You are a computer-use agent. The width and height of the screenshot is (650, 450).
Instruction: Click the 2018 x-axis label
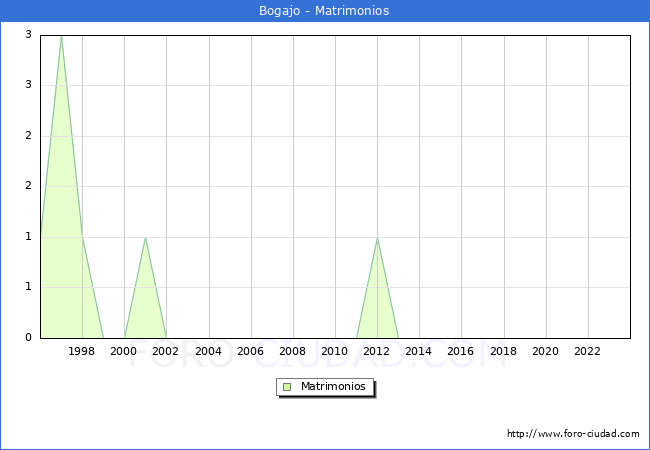tap(503, 351)
